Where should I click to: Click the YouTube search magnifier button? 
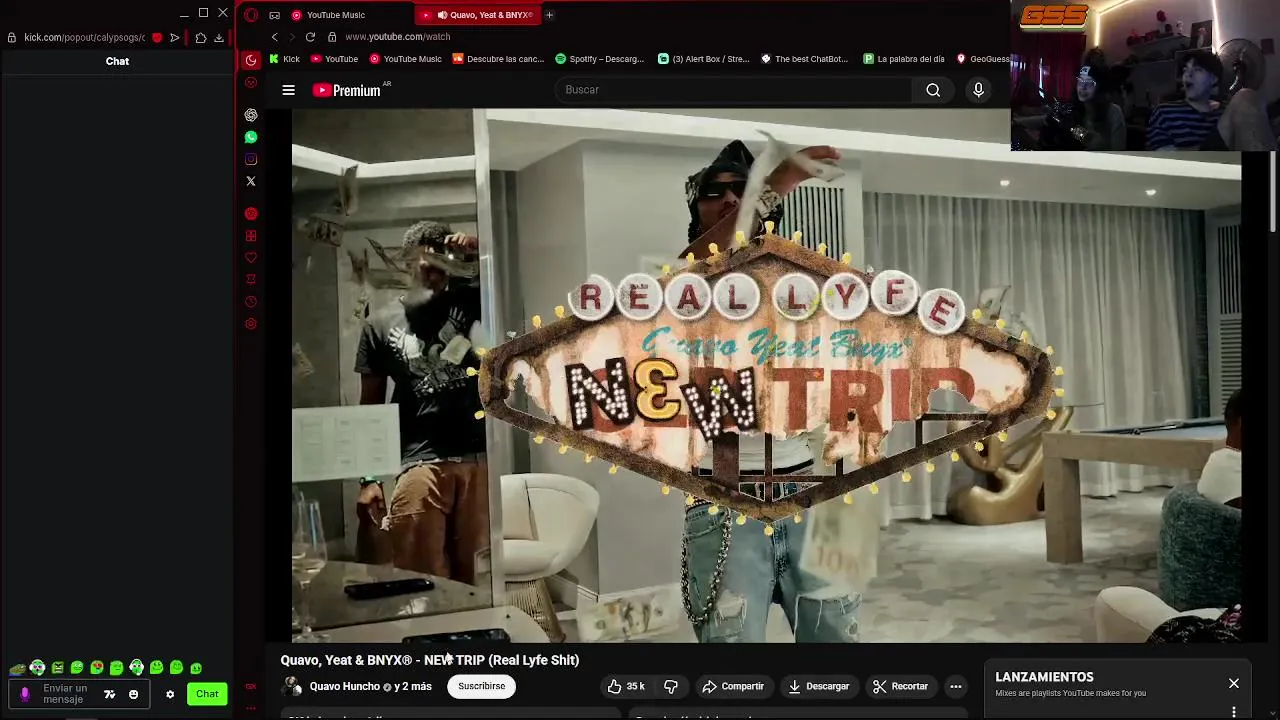pos(933,90)
